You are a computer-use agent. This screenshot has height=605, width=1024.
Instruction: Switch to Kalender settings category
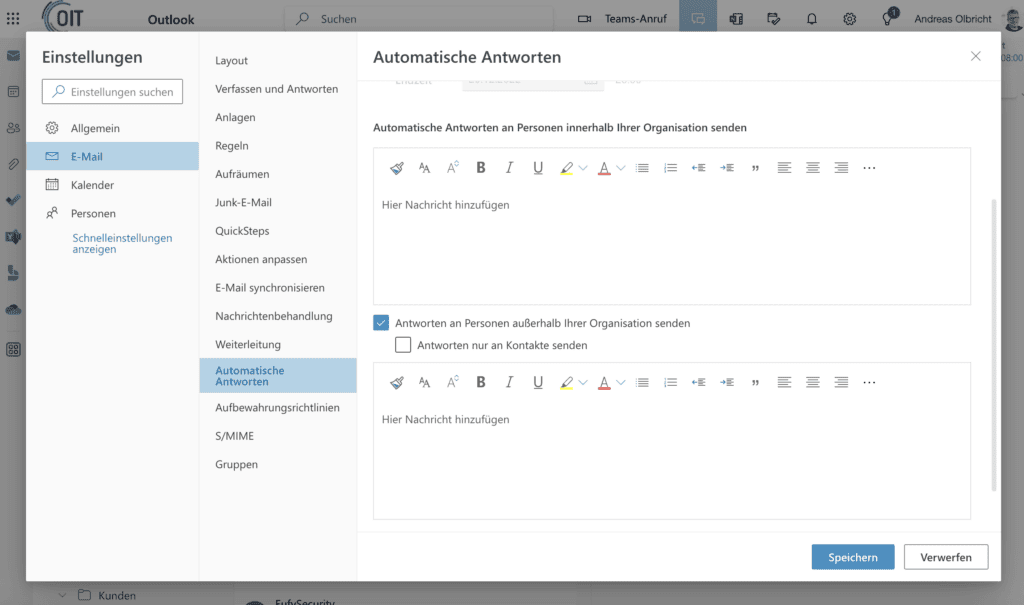pos(92,185)
